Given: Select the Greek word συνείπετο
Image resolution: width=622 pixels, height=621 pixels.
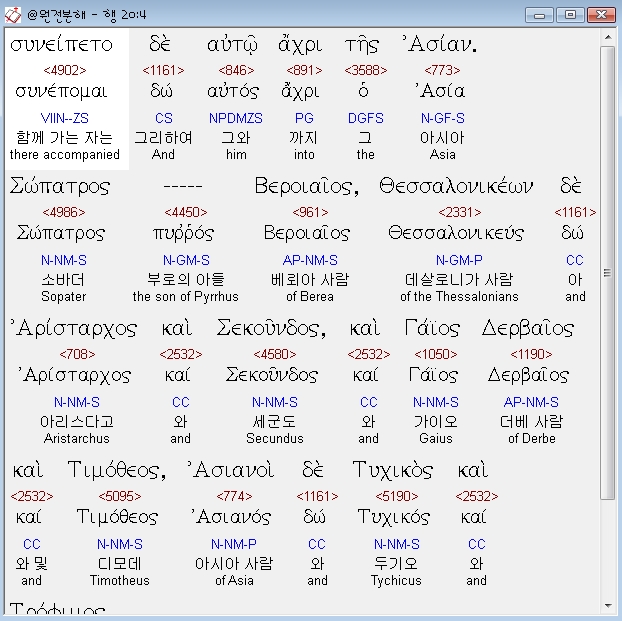Looking at the screenshot, I should tap(61, 44).
